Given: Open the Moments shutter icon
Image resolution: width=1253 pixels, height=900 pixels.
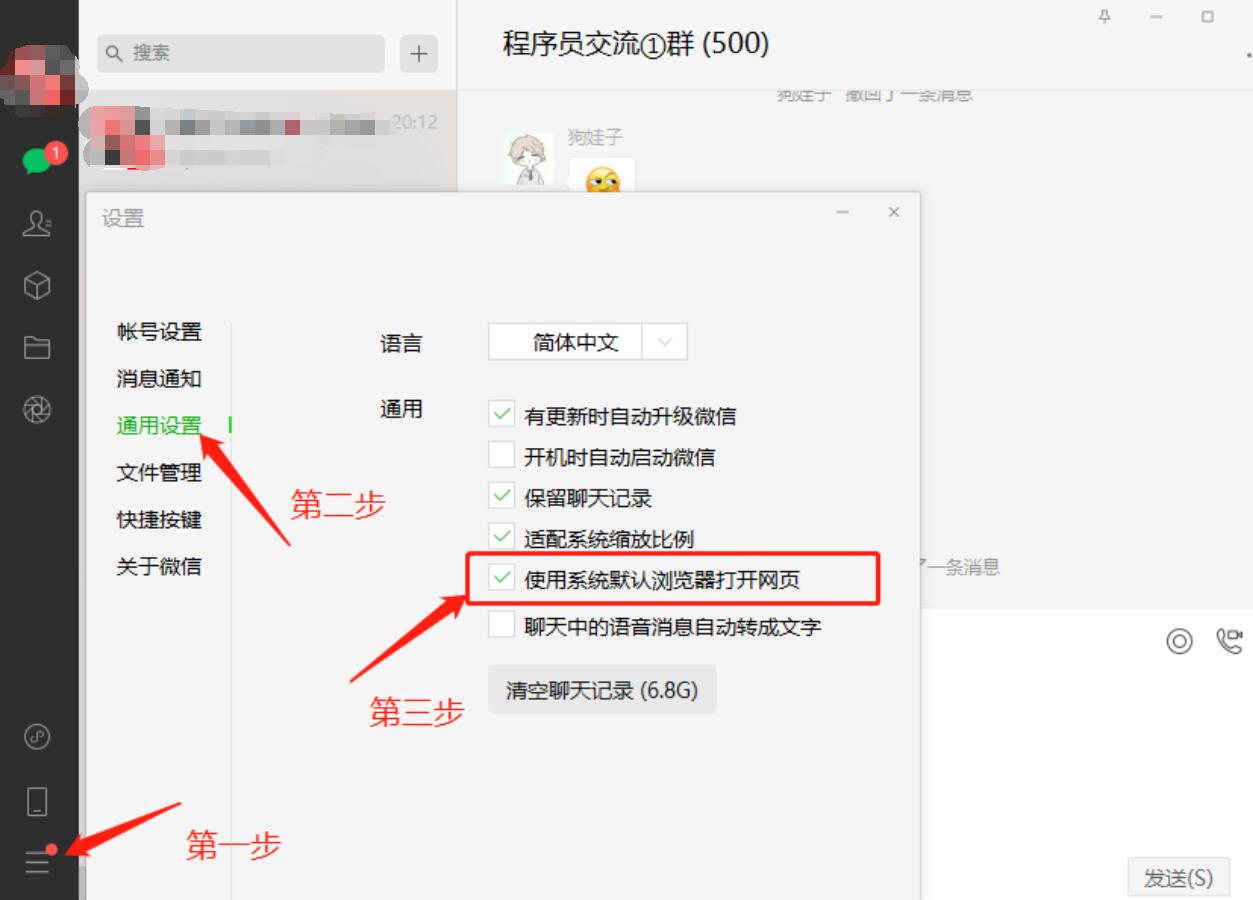Looking at the screenshot, I should pyautogui.click(x=37, y=409).
